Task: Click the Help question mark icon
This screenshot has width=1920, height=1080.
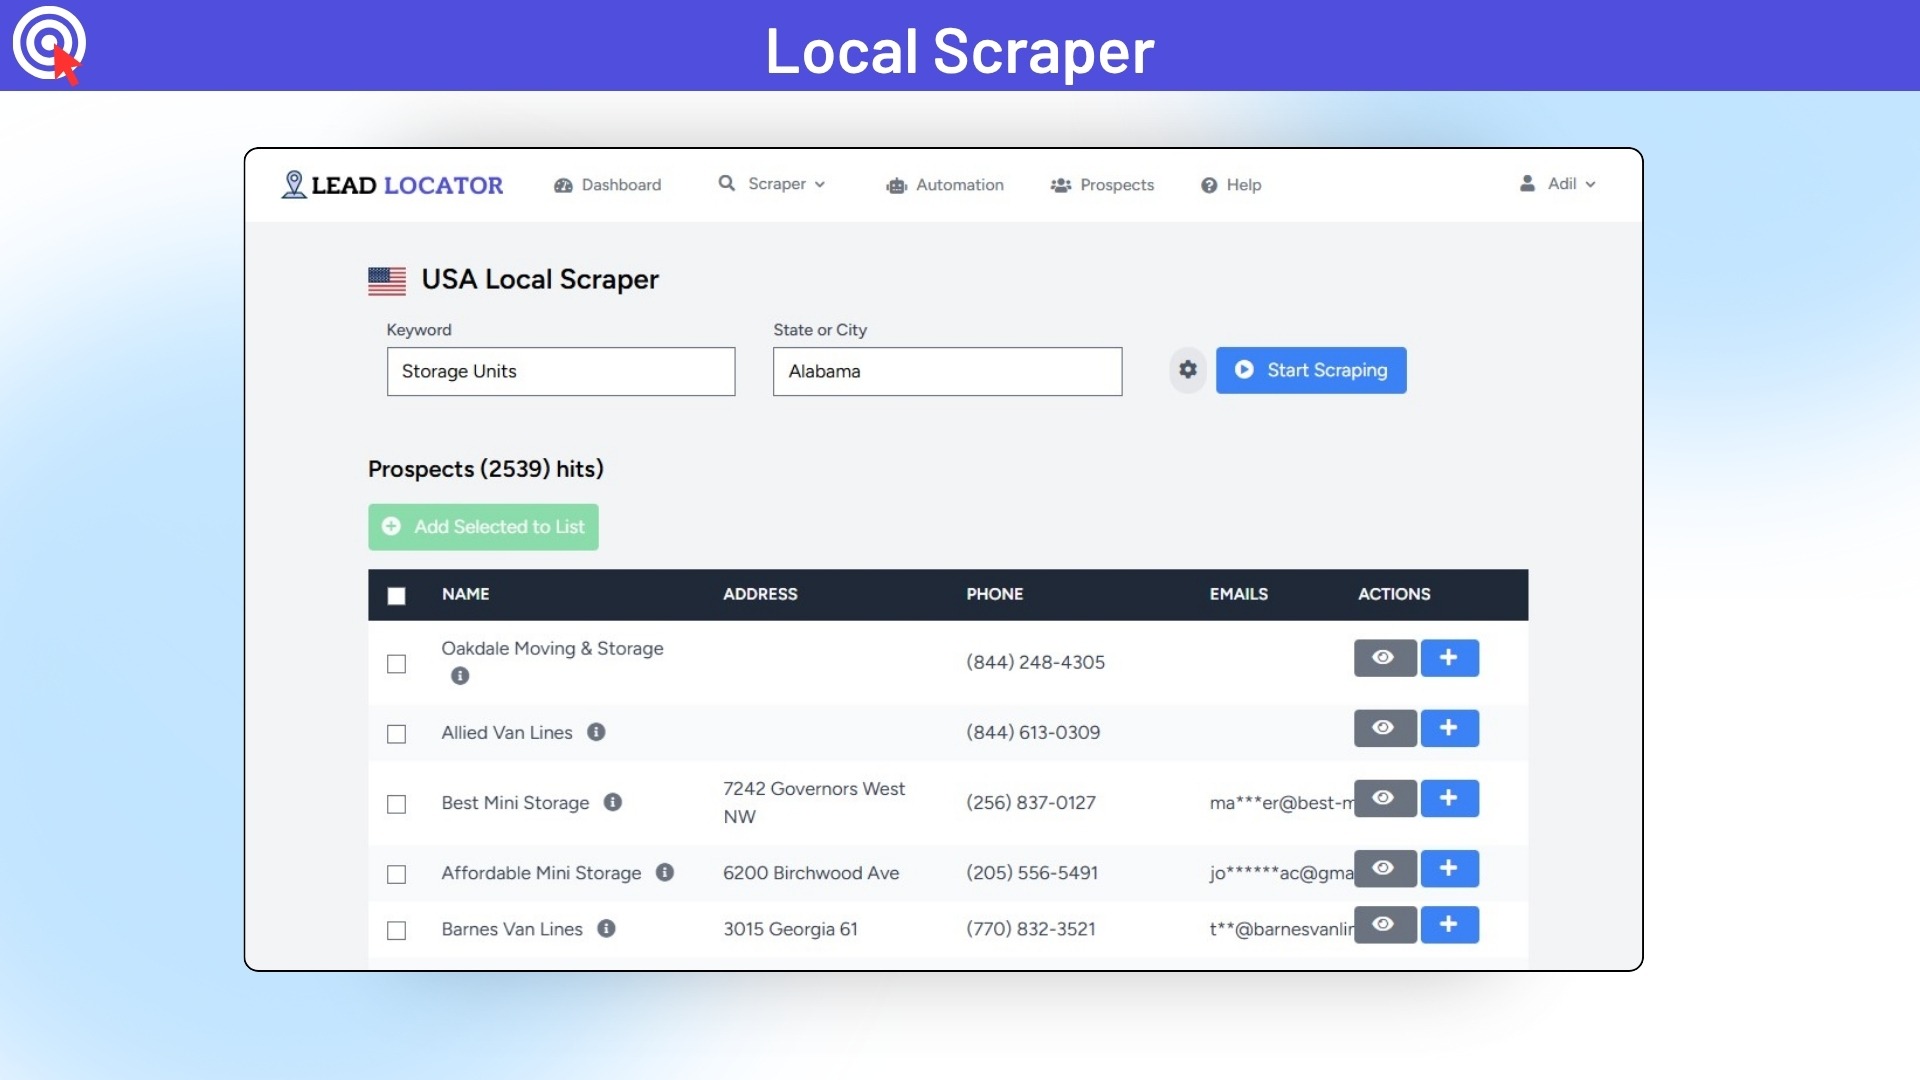Action: tap(1209, 185)
